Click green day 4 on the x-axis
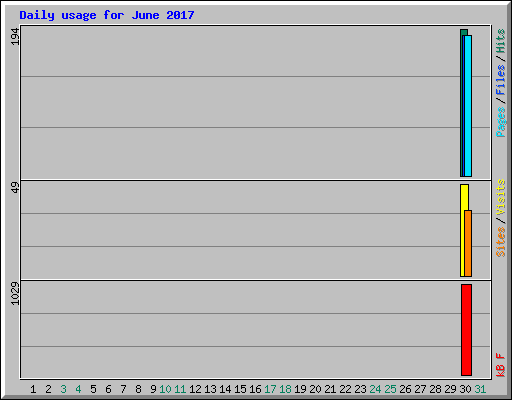Screen dimensions: 512x400 click(78, 389)
